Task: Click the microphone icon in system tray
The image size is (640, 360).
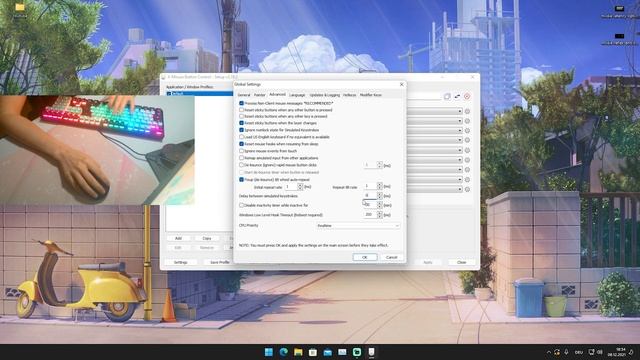Action: tap(566, 352)
